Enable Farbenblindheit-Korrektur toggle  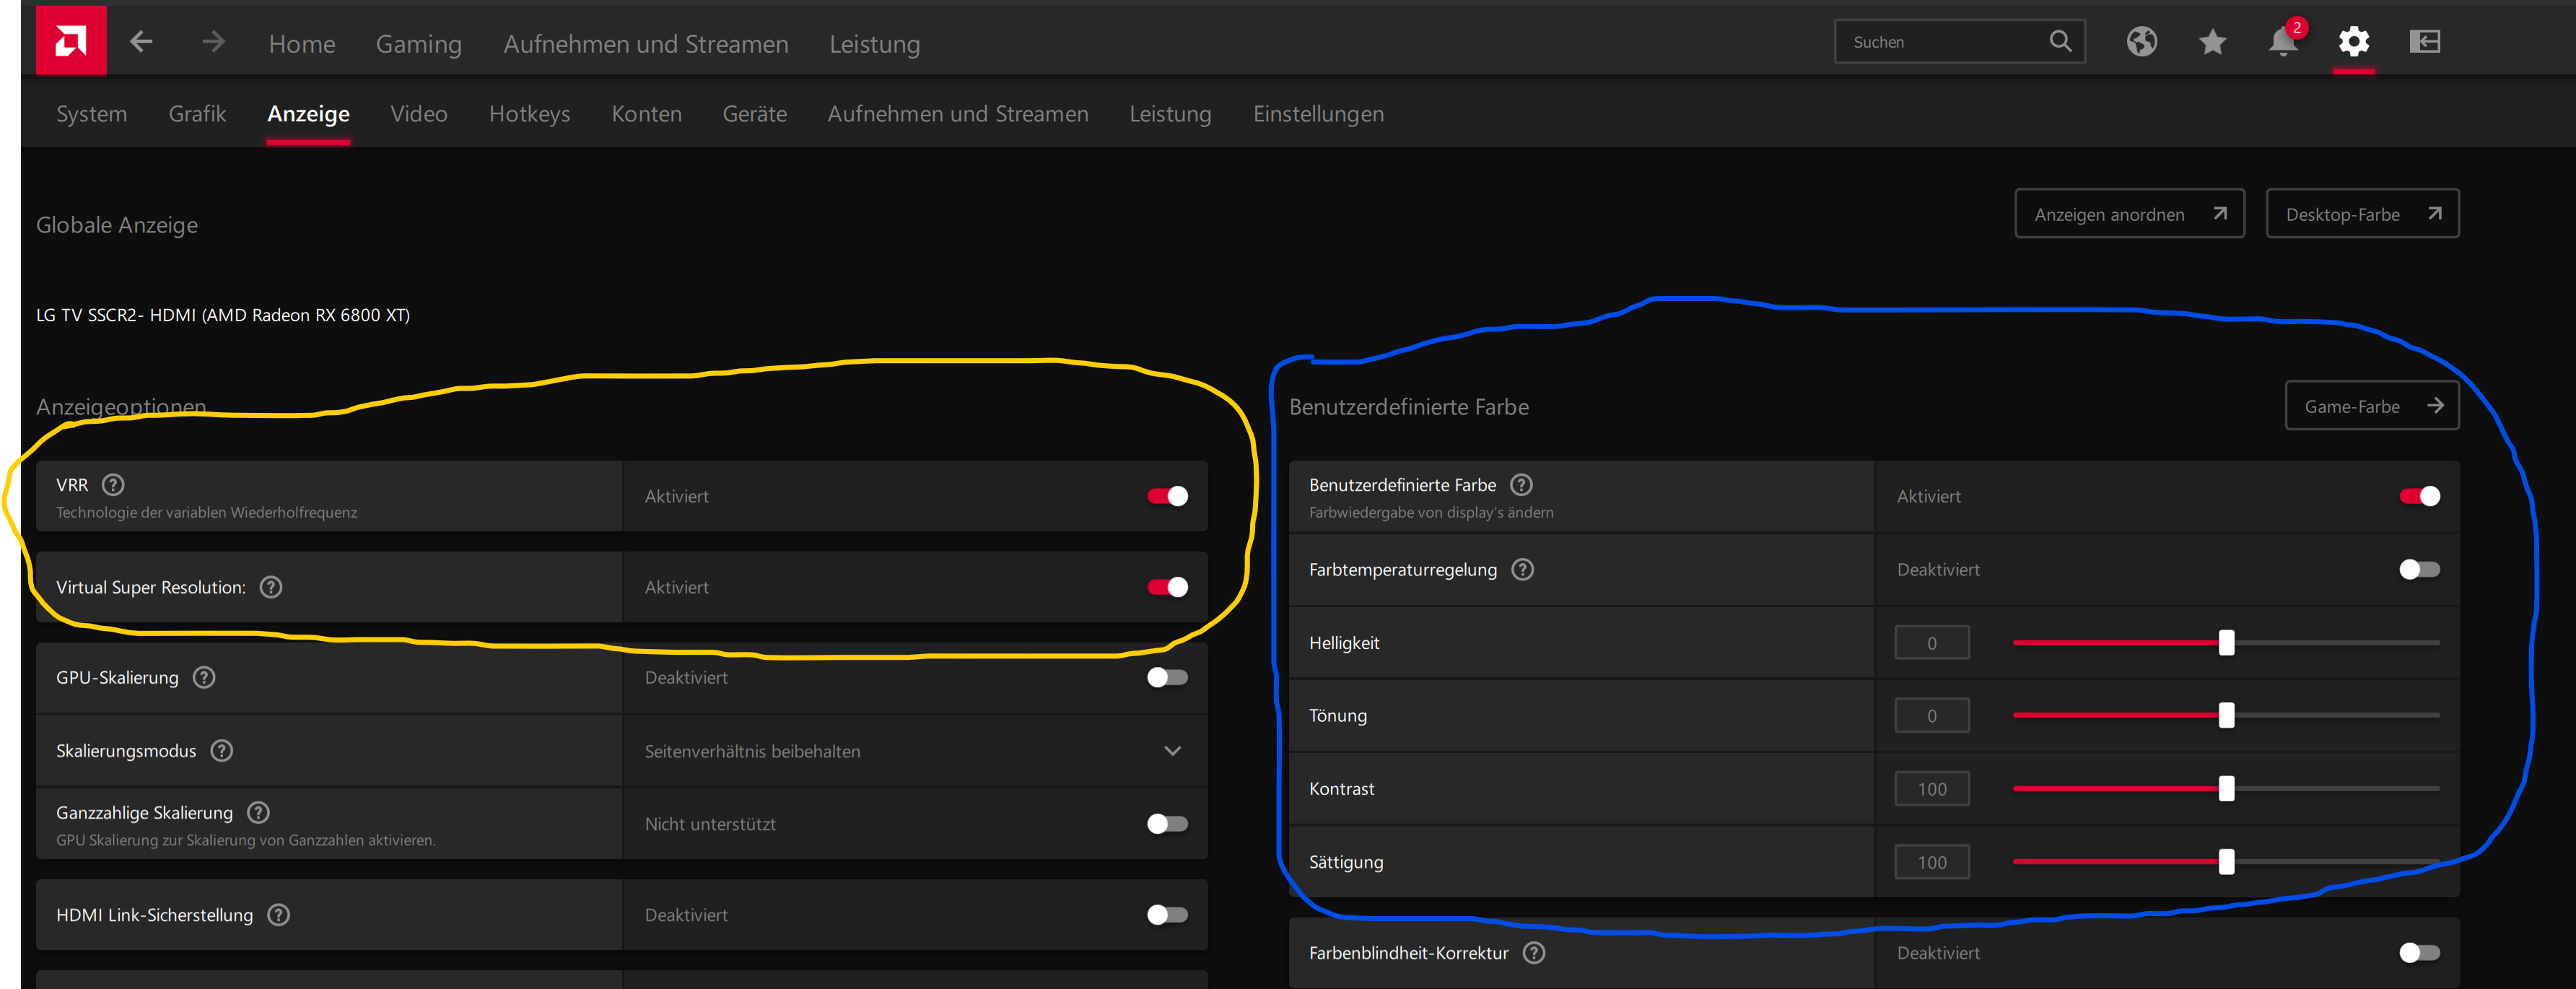tap(2419, 953)
